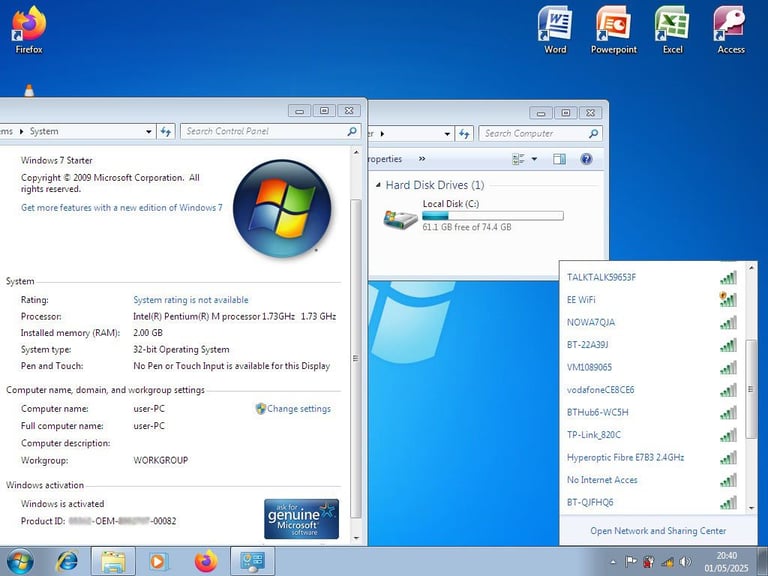Click the volume speaker tray icon

pyautogui.click(x=686, y=561)
